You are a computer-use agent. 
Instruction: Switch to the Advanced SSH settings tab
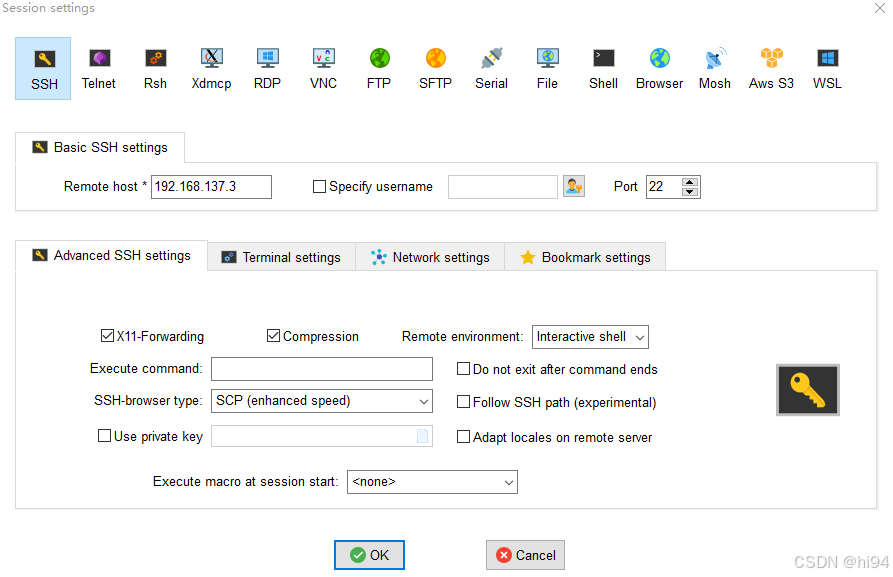click(x=112, y=256)
